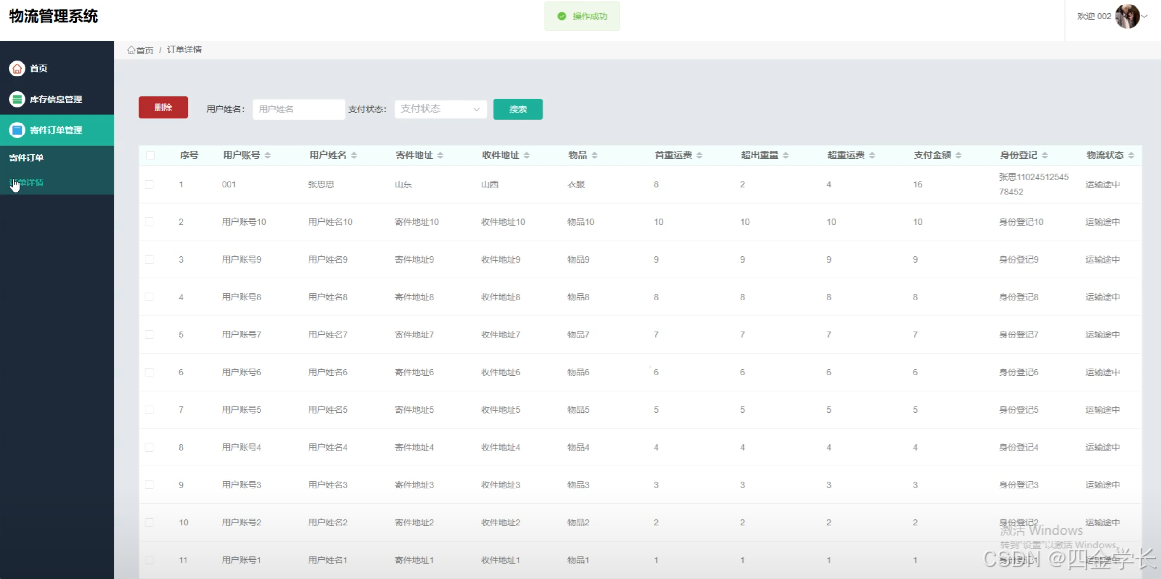Sort table by 超出重量 column arrows
The width and height of the screenshot is (1161, 579).
coord(786,155)
